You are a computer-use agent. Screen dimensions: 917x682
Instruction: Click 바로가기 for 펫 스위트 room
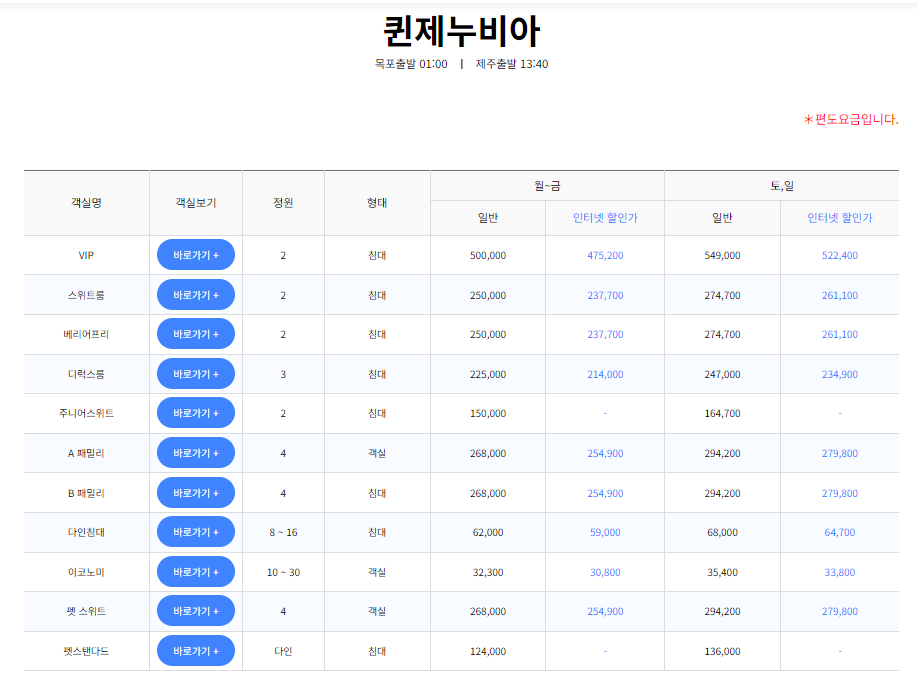click(x=195, y=611)
